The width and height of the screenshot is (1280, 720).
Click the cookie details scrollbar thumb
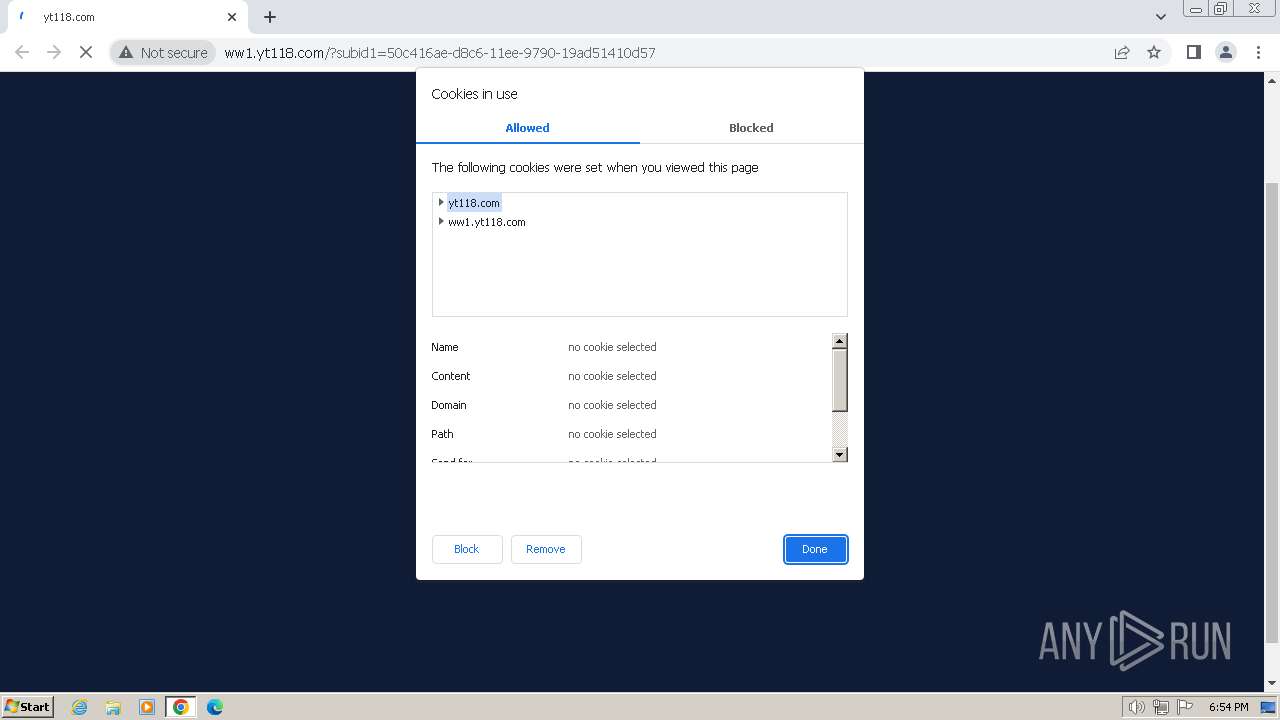coord(840,380)
